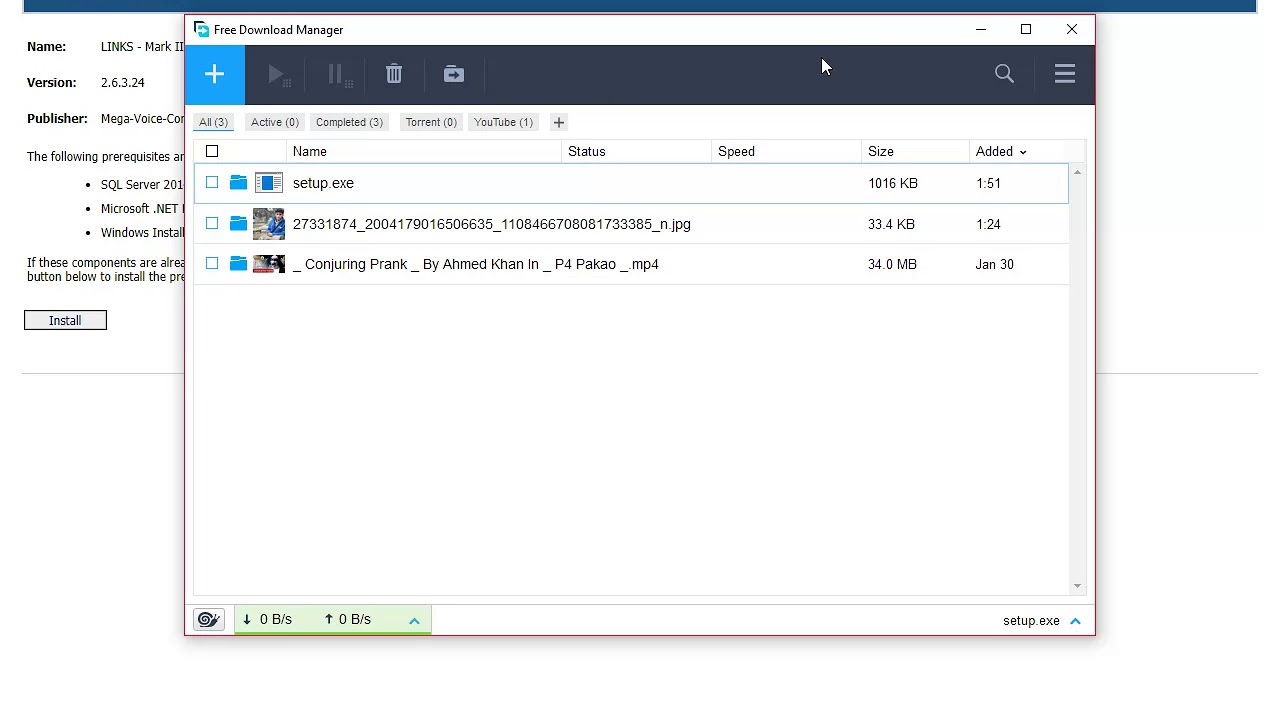Select the setup.exe file name

click(x=323, y=183)
